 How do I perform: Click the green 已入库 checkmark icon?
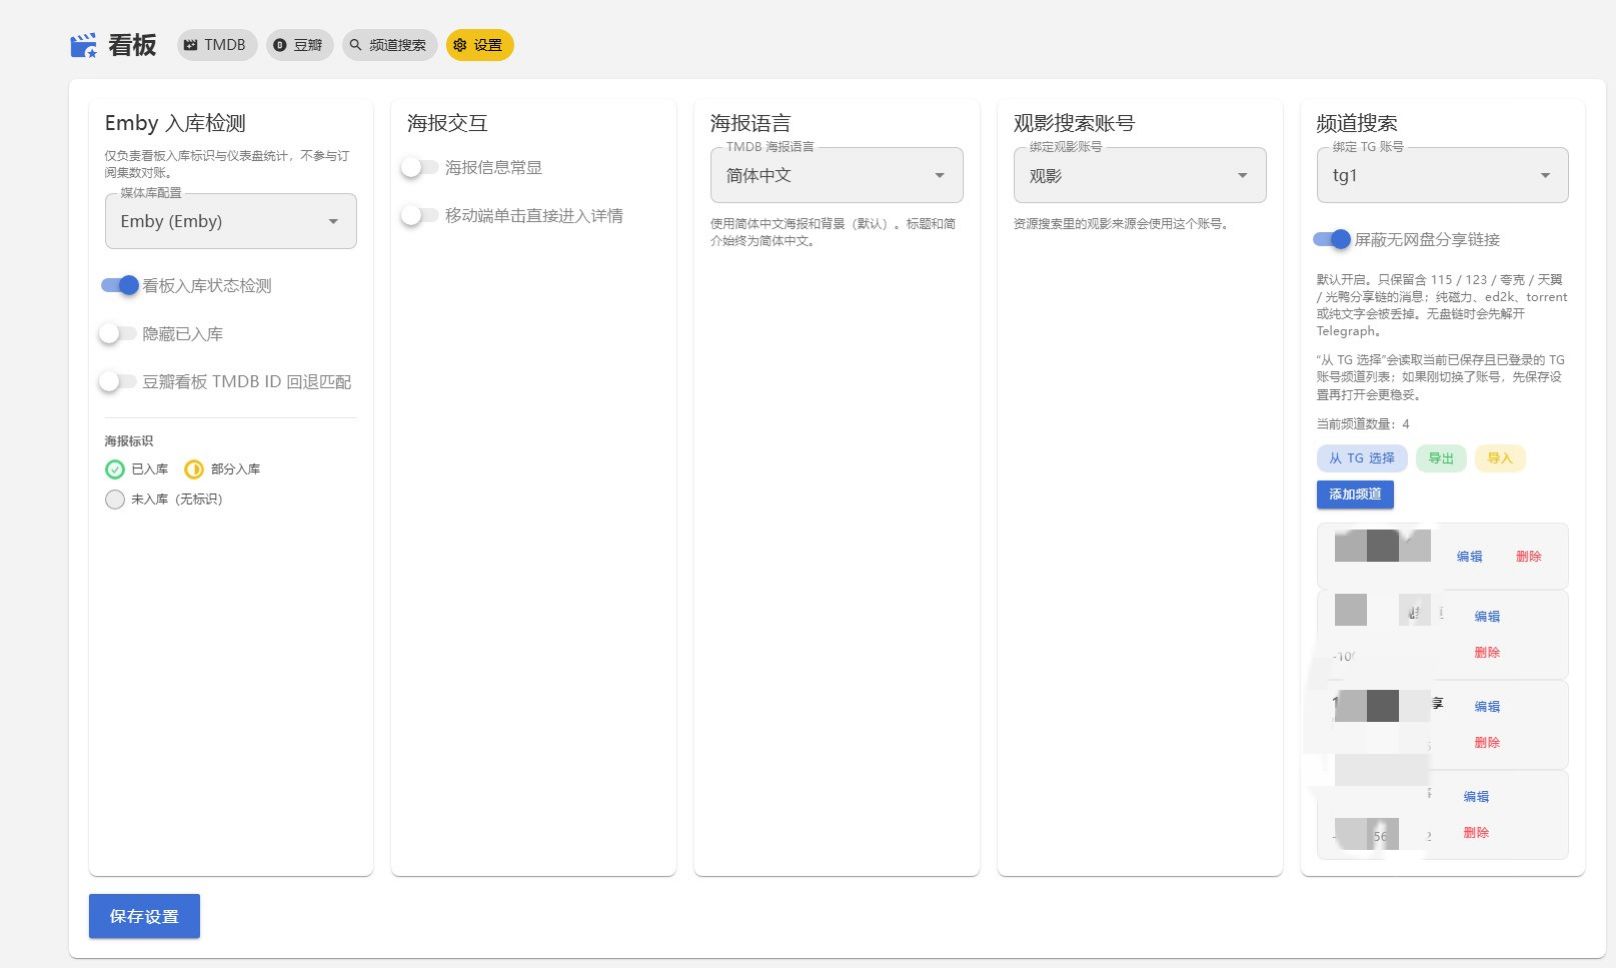pyautogui.click(x=115, y=469)
